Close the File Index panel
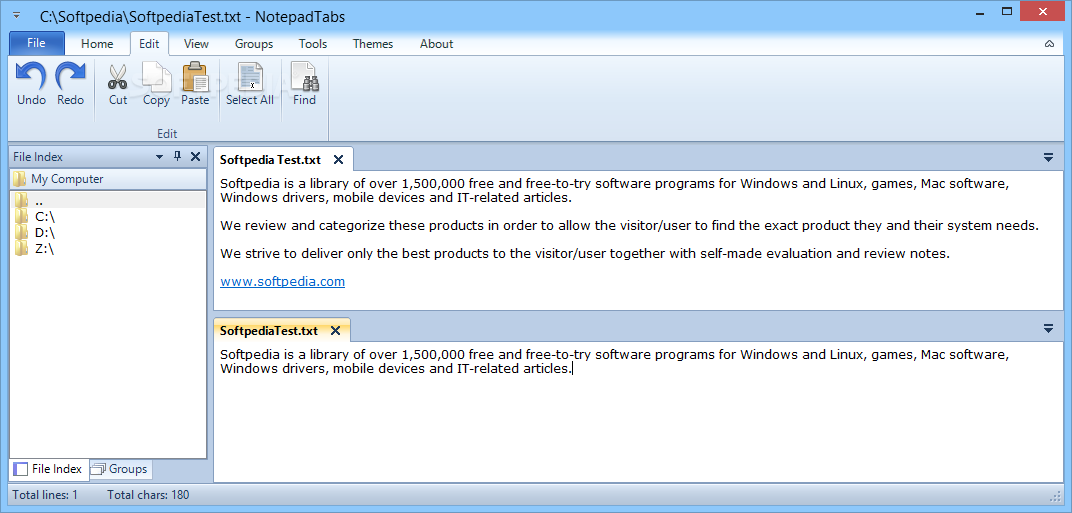1072x513 pixels. pos(196,157)
